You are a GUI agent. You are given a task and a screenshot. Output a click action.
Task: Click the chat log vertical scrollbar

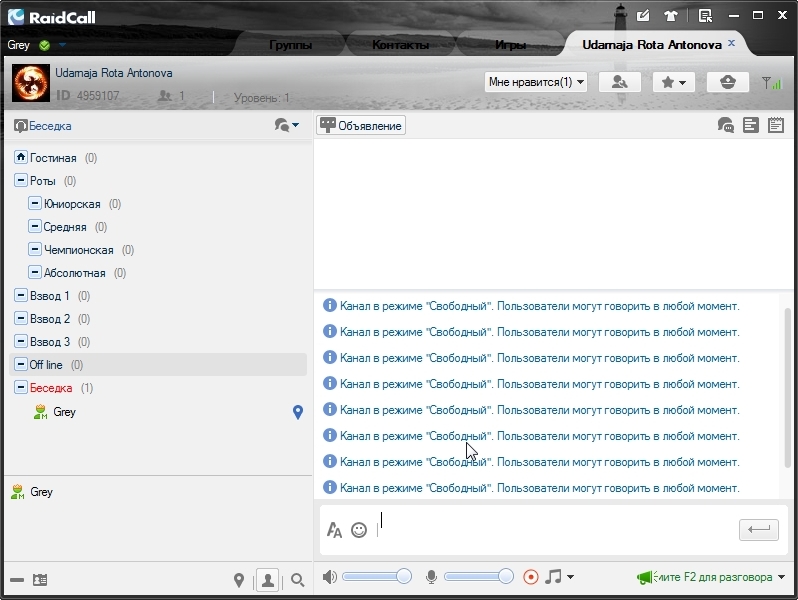pos(787,387)
